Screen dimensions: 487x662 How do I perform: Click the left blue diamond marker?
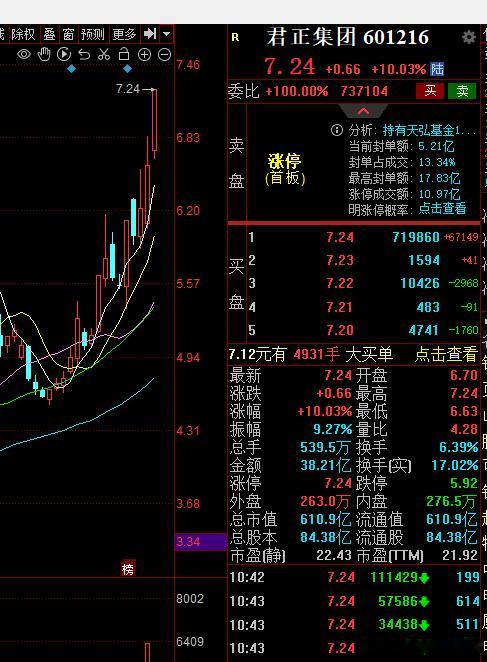tap(72, 68)
